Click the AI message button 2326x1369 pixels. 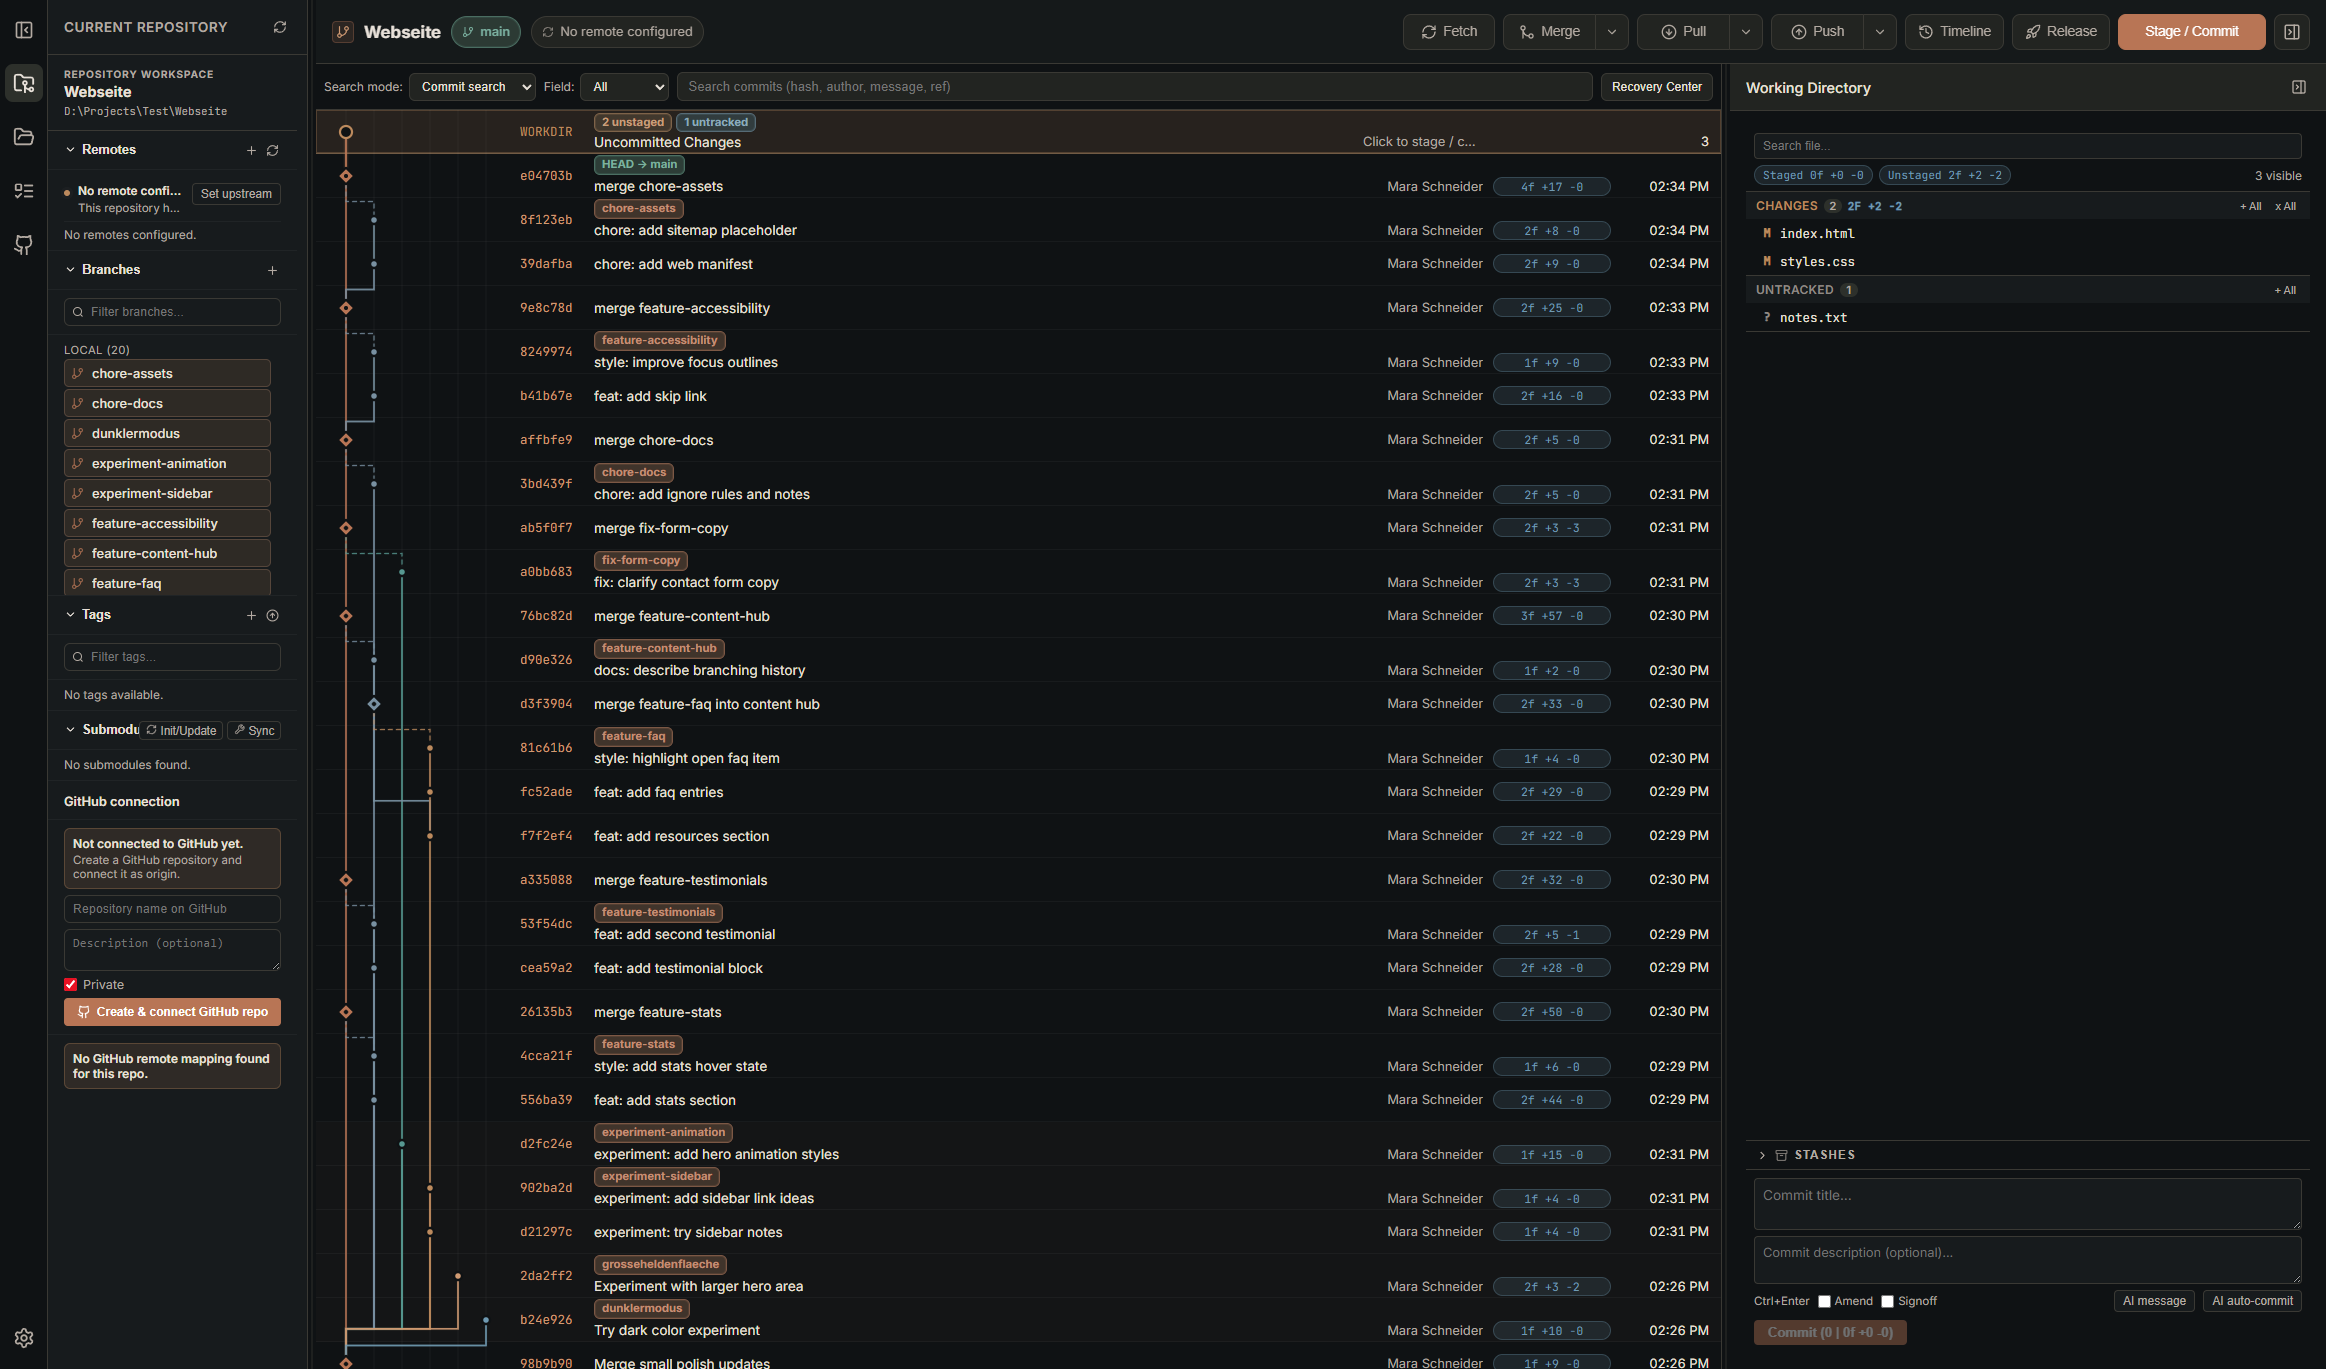pos(2154,1301)
